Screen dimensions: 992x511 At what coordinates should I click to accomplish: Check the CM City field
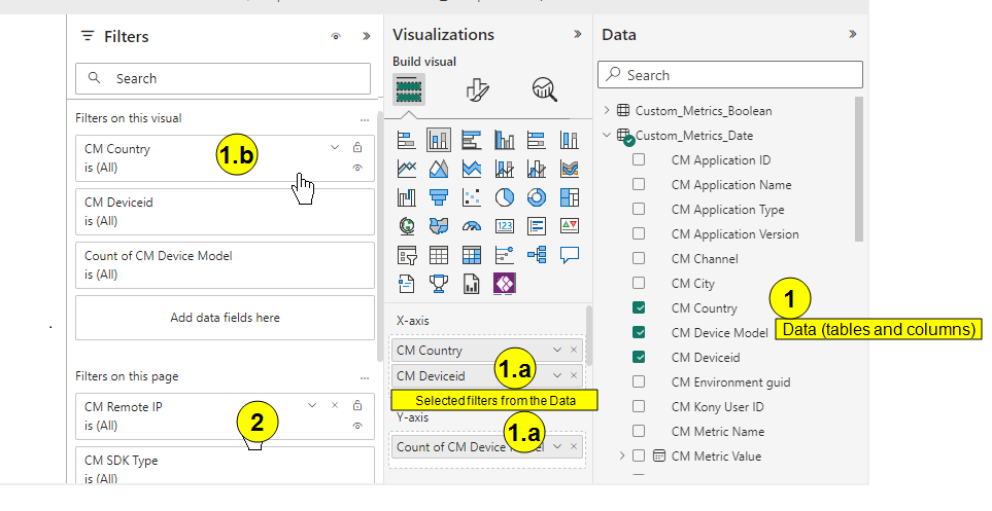coord(639,283)
